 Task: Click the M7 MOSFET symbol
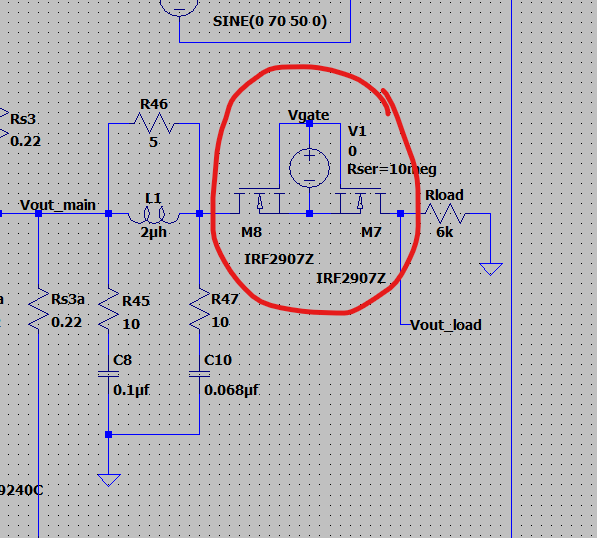click(361, 201)
